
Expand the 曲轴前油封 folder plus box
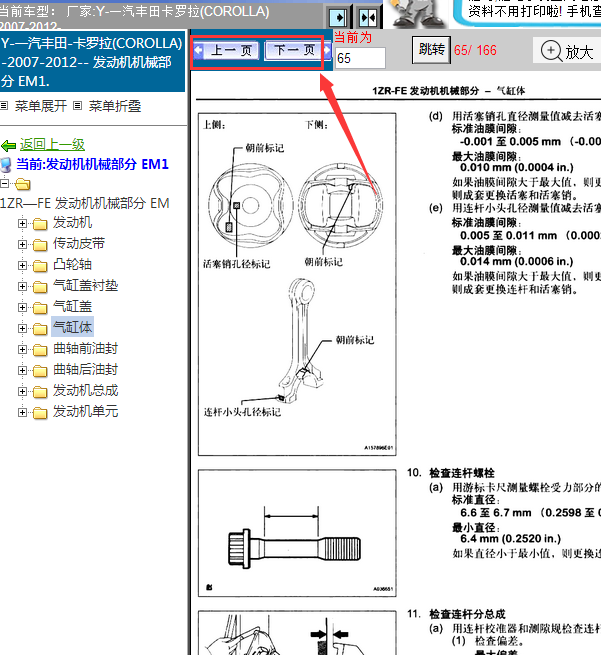point(22,349)
